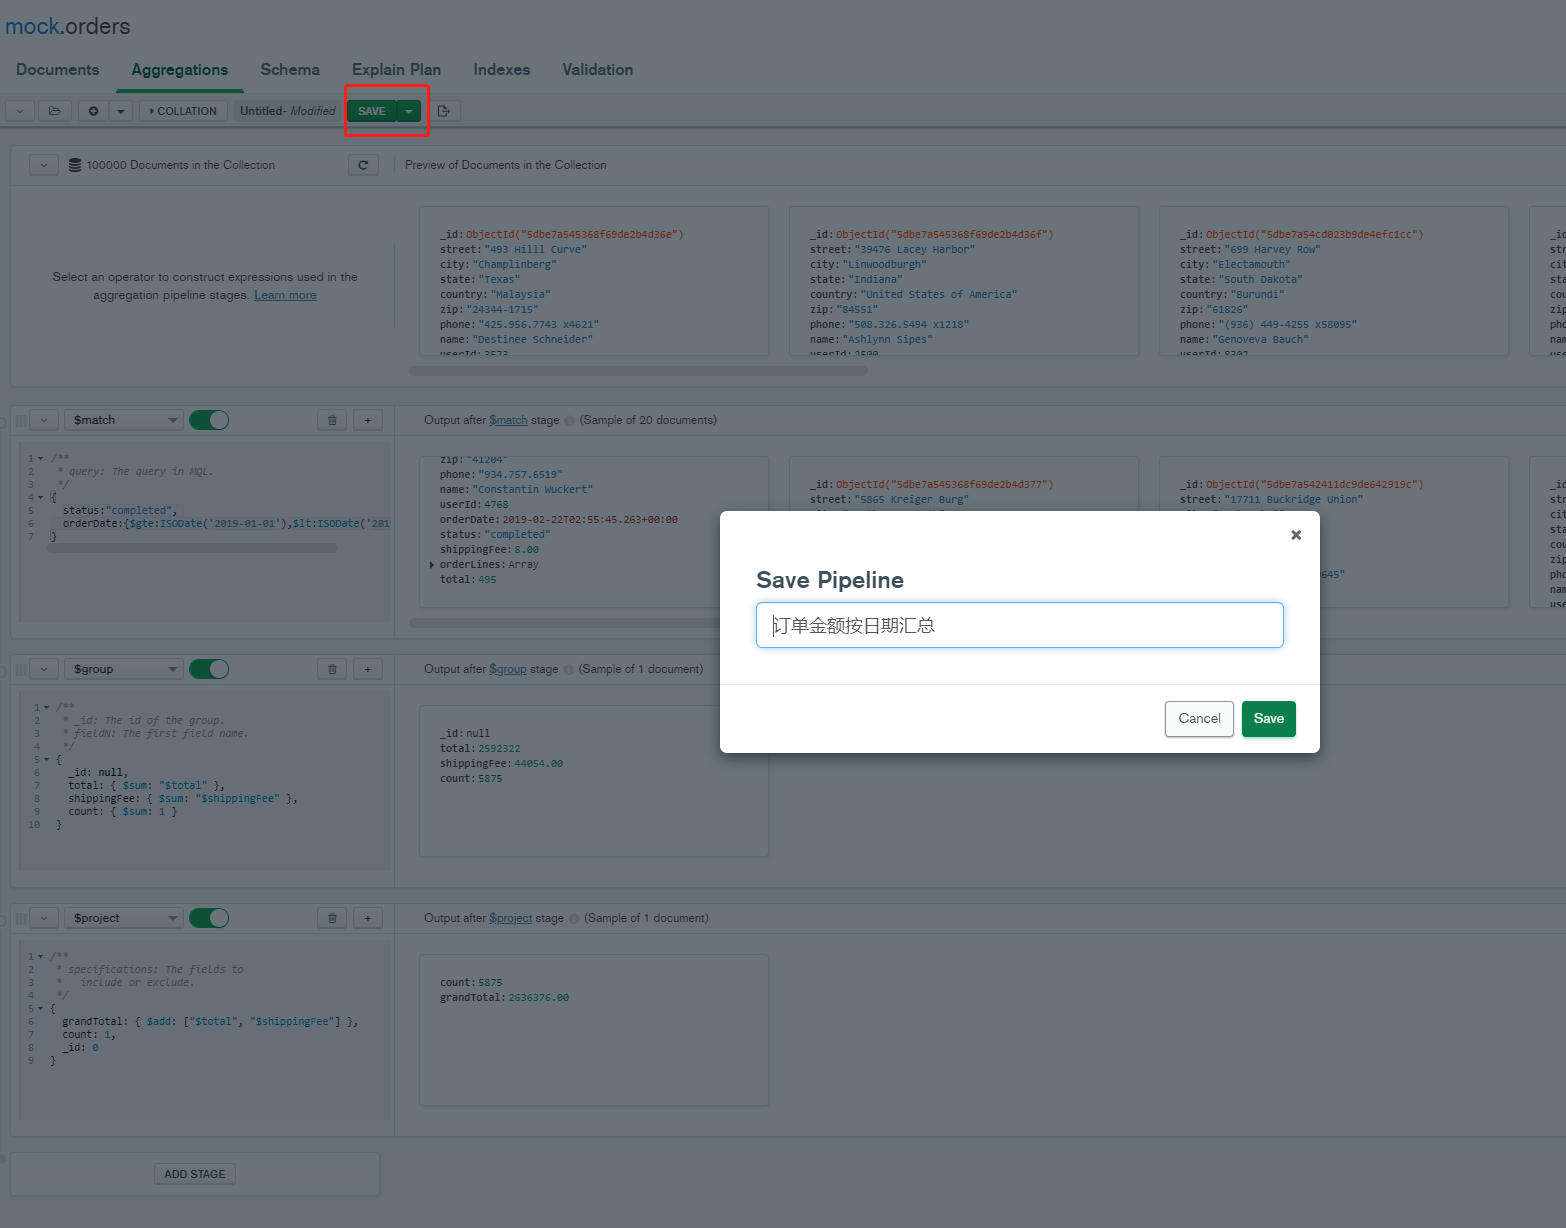Fold the $match code block at line 4
Image resolution: width=1566 pixels, height=1228 pixels.
(x=41, y=497)
